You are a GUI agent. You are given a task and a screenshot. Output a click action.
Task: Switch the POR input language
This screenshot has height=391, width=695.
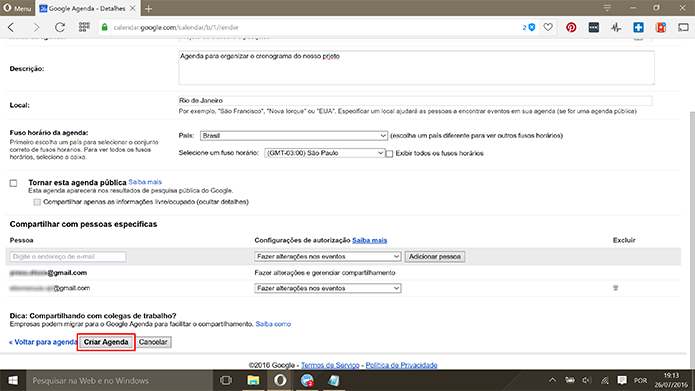640,381
